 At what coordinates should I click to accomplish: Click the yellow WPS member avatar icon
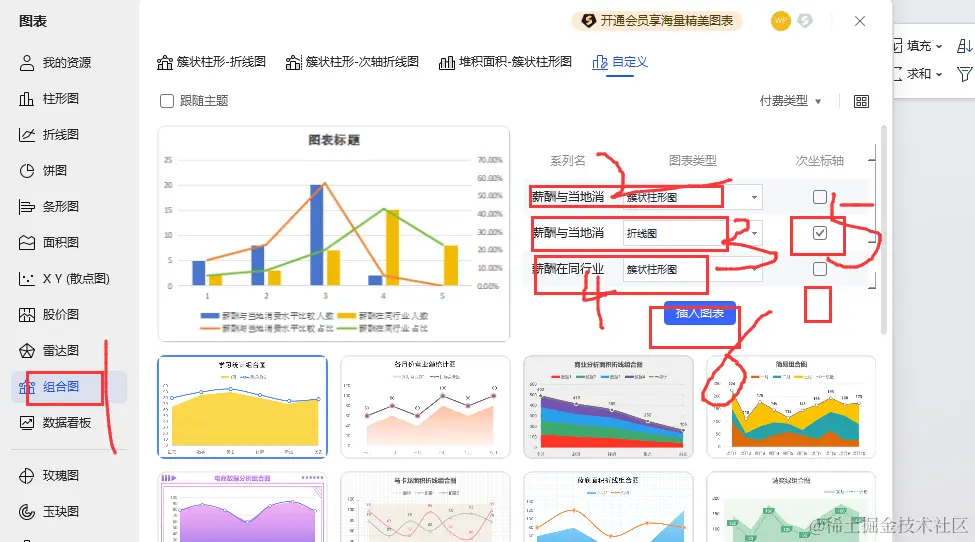click(x=780, y=21)
